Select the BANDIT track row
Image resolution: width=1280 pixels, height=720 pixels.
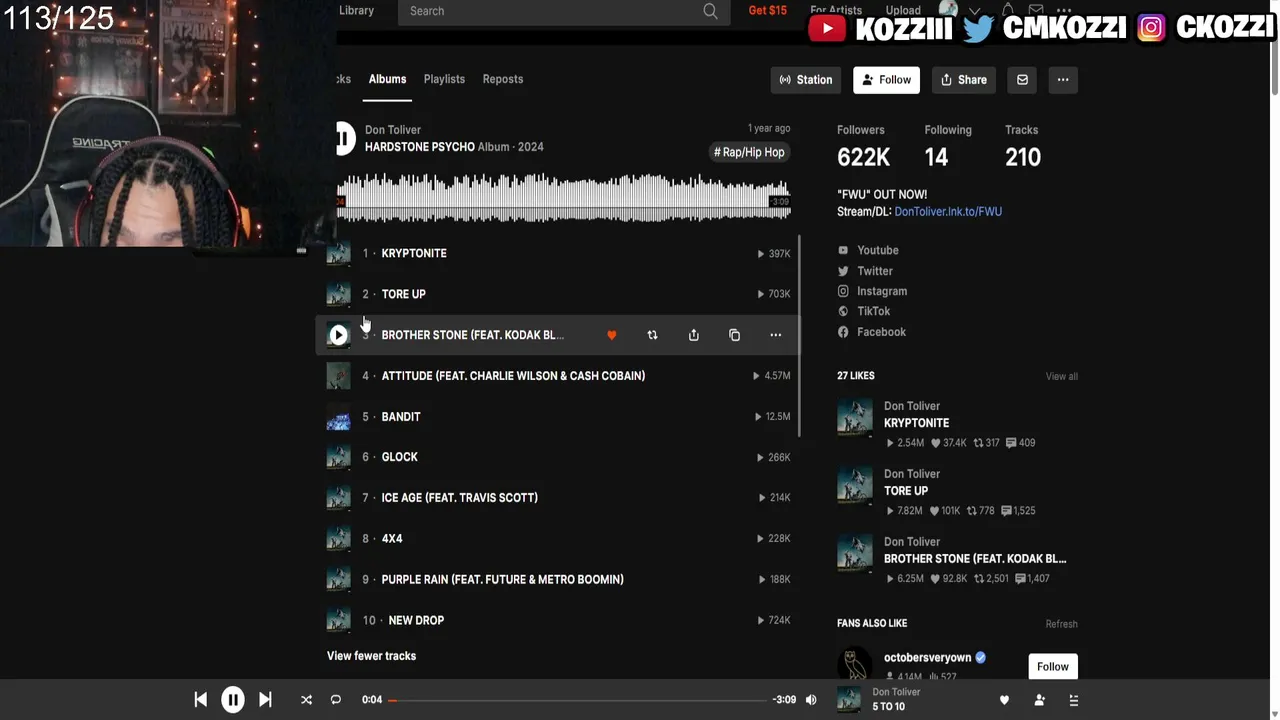(558, 416)
